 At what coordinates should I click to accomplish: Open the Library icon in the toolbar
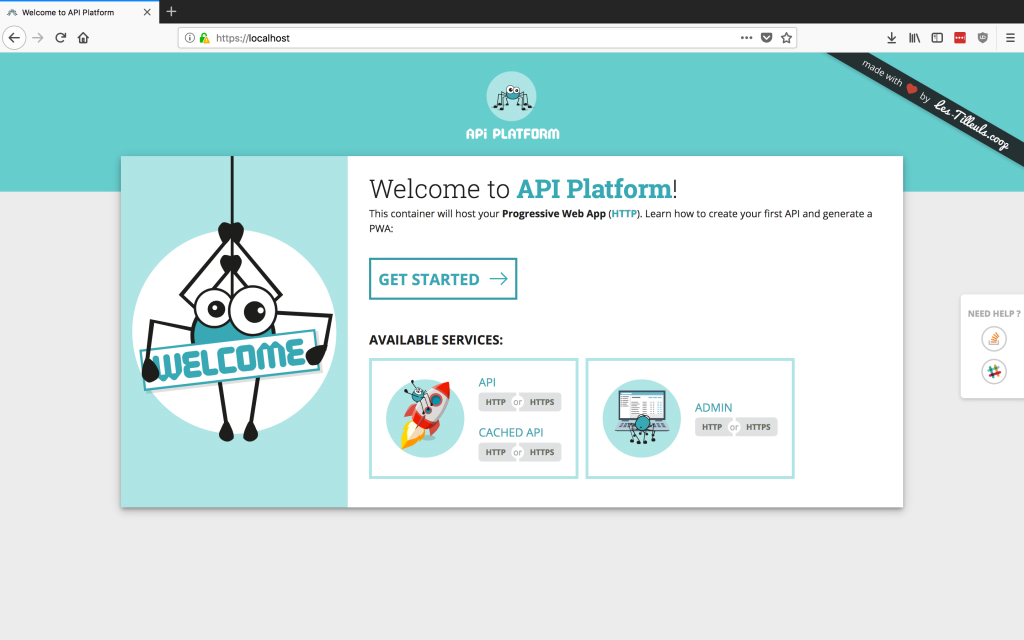[914, 37]
